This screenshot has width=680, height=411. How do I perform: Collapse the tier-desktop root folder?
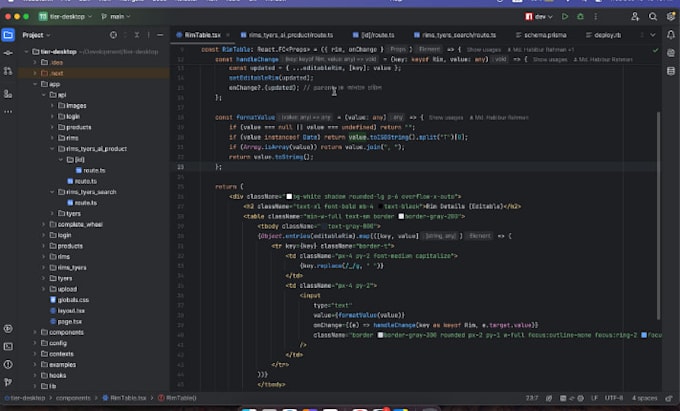[x=27, y=52]
